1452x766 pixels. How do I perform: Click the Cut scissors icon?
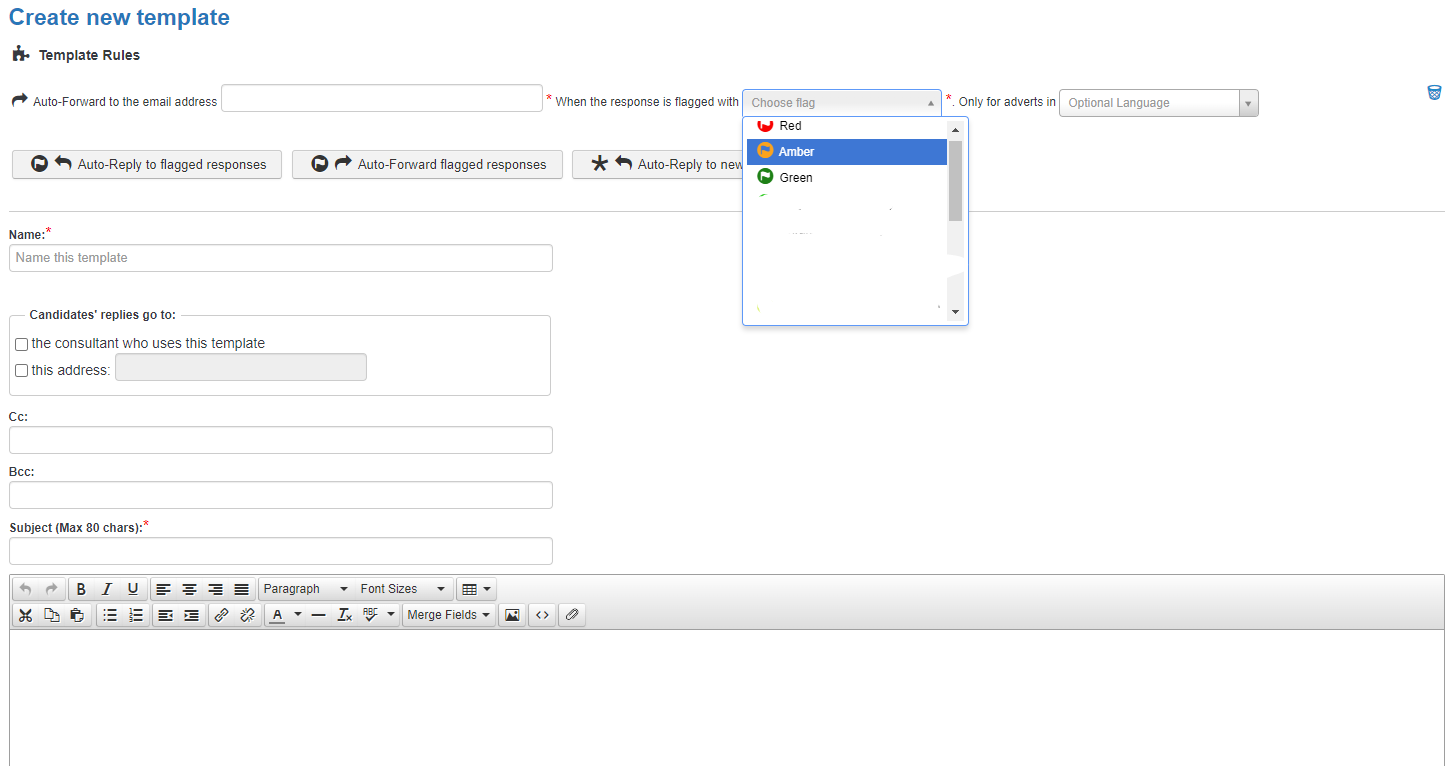pyautogui.click(x=26, y=615)
